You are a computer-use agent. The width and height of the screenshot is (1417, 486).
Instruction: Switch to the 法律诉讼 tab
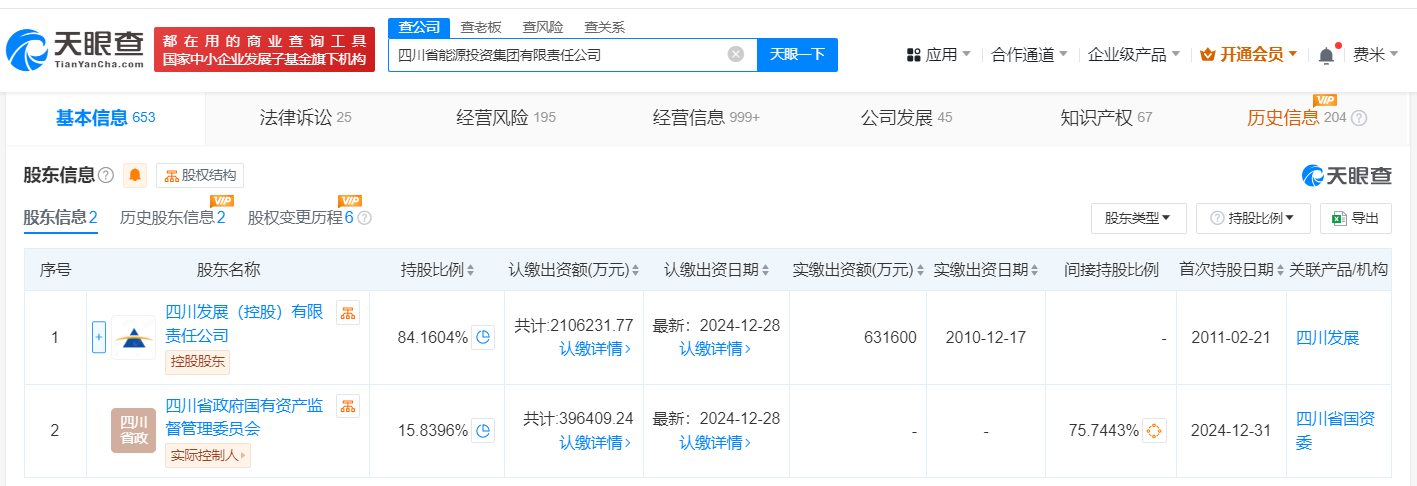coord(305,118)
